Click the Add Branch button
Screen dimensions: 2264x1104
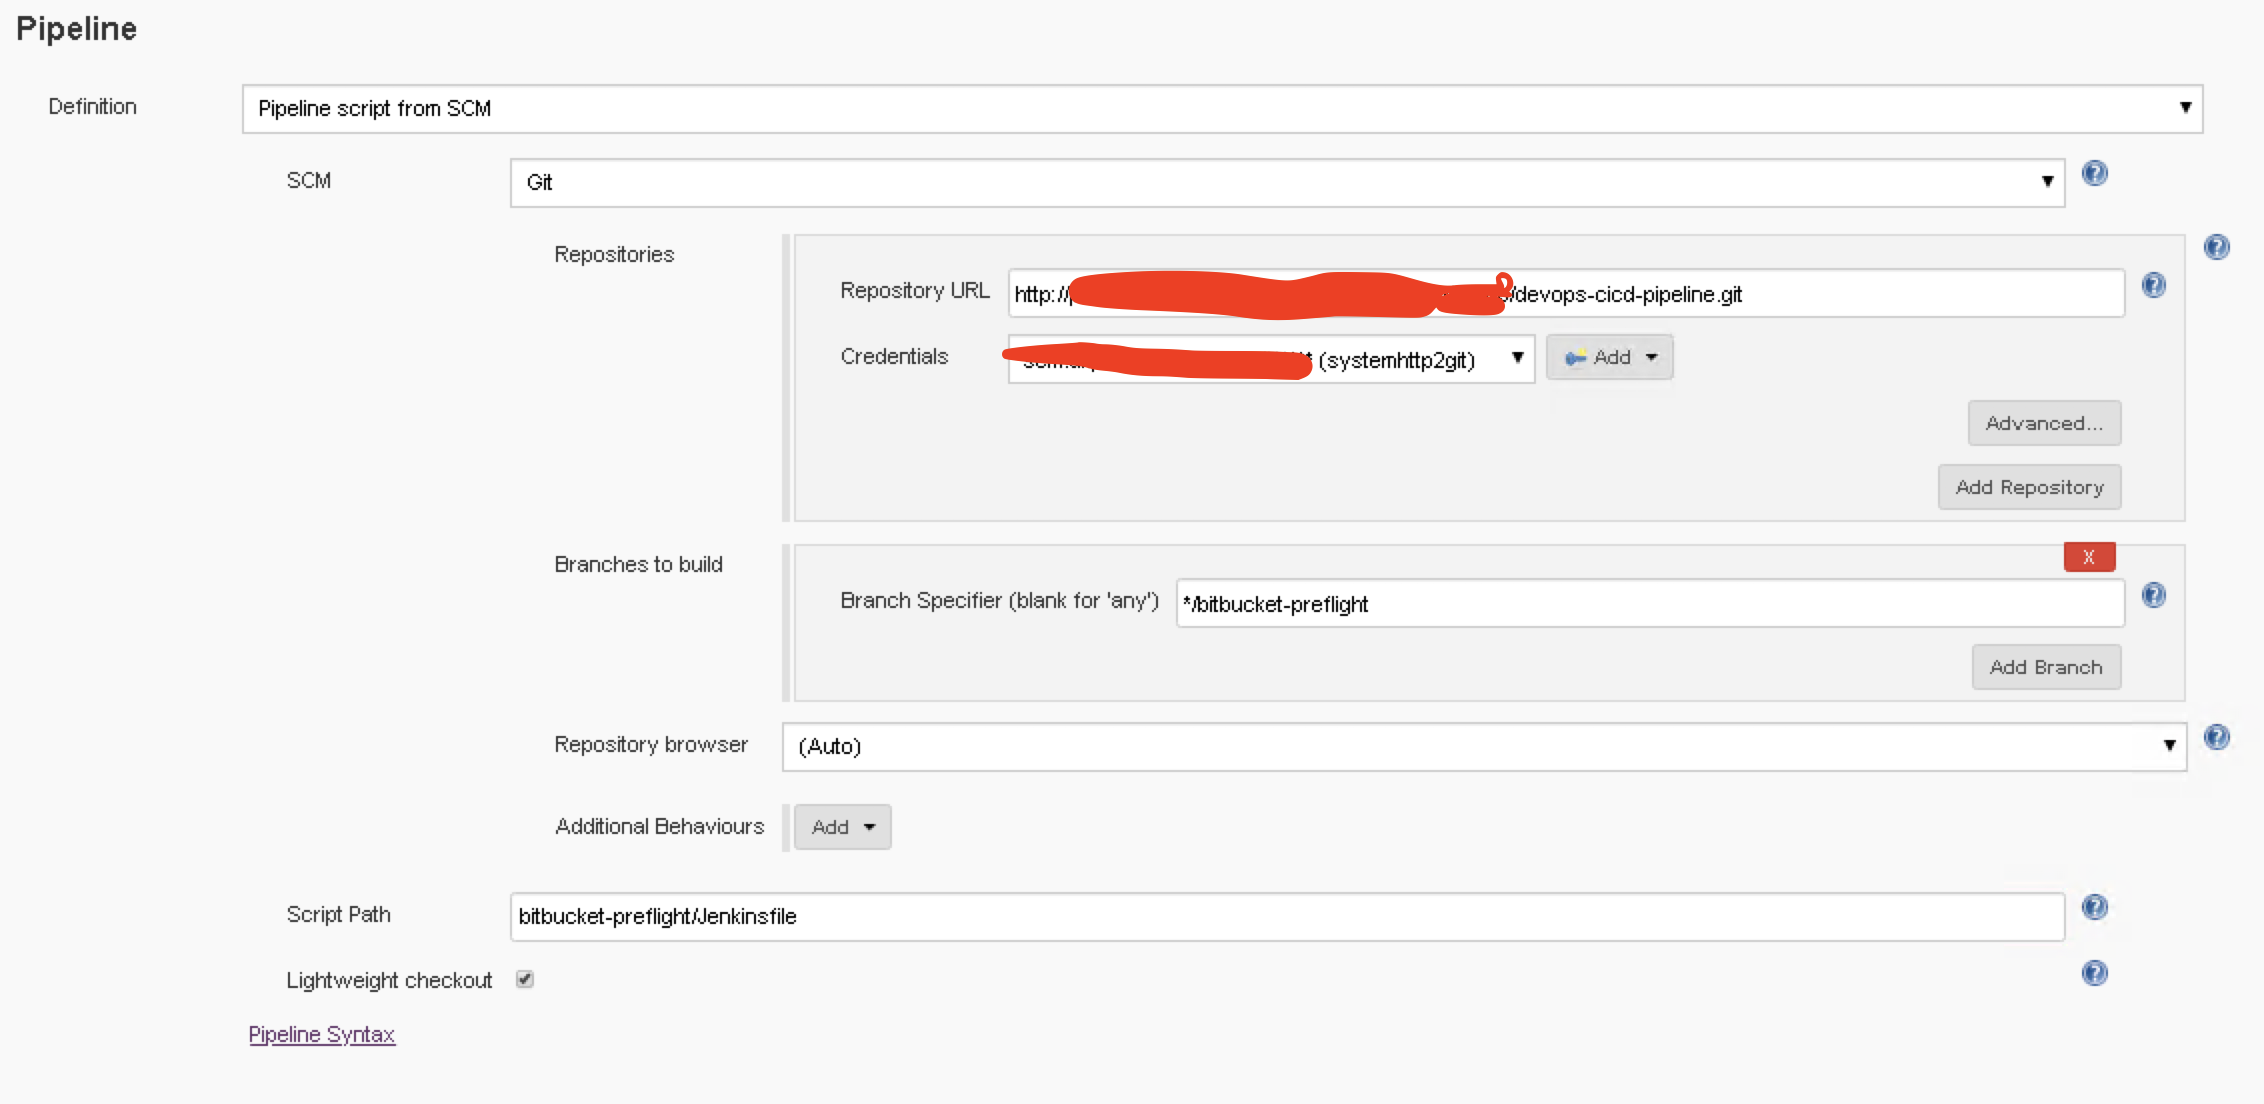point(2045,668)
